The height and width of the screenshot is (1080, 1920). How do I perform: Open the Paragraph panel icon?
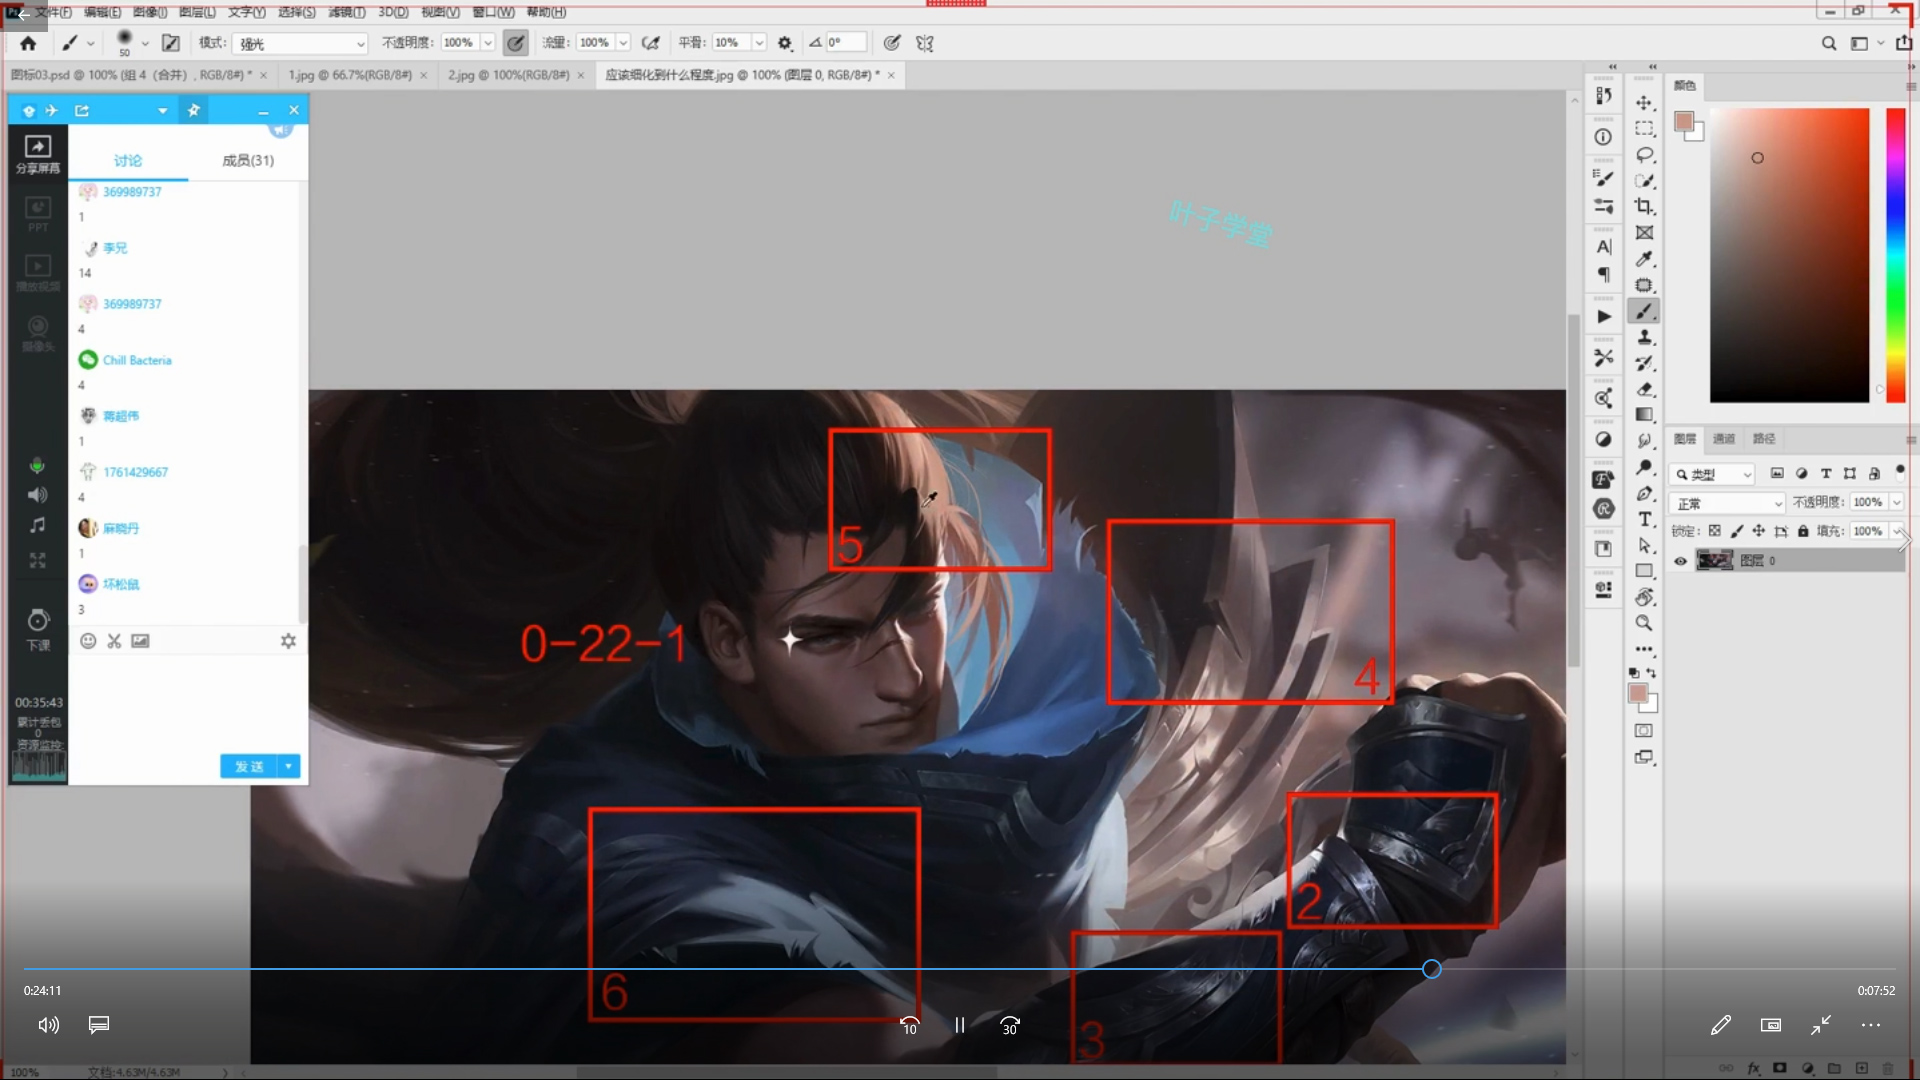(1603, 274)
